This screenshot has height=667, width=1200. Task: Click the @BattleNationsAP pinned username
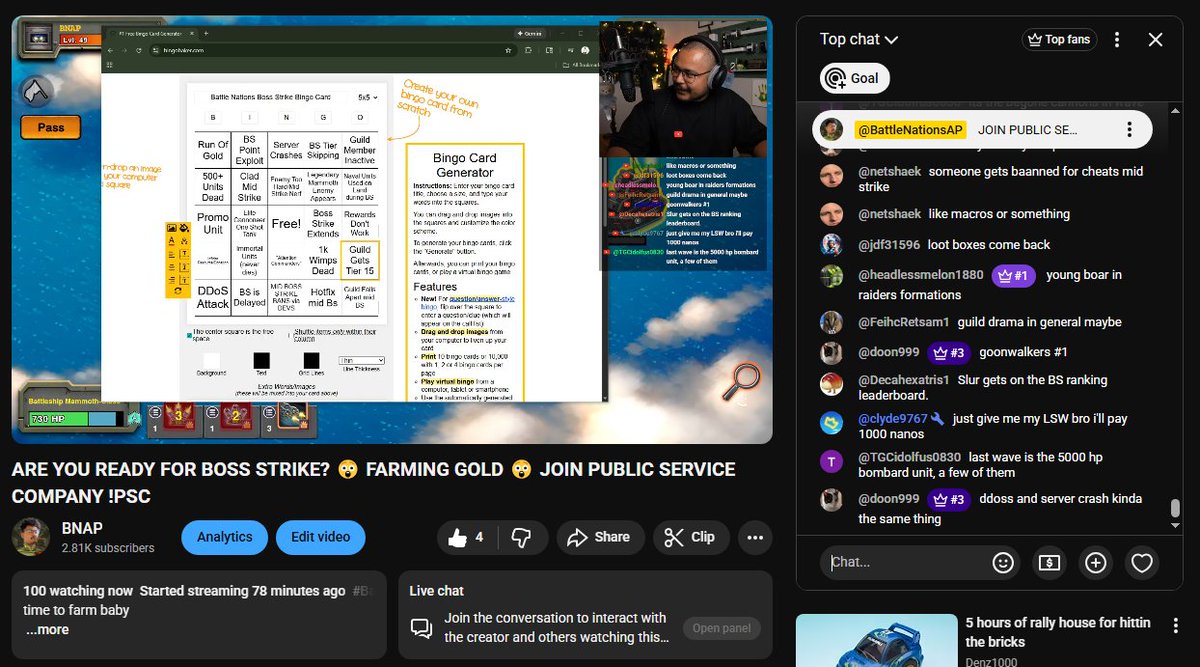click(909, 130)
